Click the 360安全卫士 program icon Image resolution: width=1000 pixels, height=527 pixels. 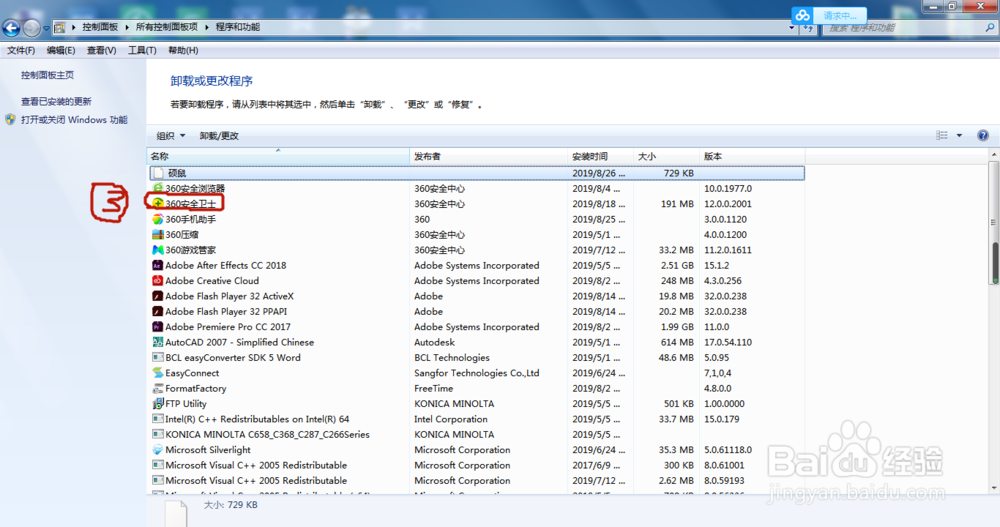(x=158, y=204)
